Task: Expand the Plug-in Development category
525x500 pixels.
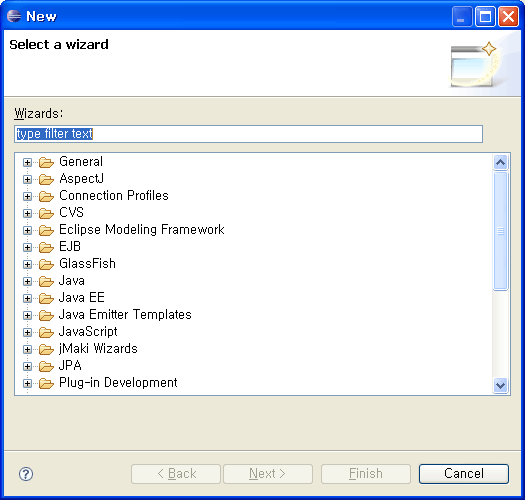Action: click(27, 383)
